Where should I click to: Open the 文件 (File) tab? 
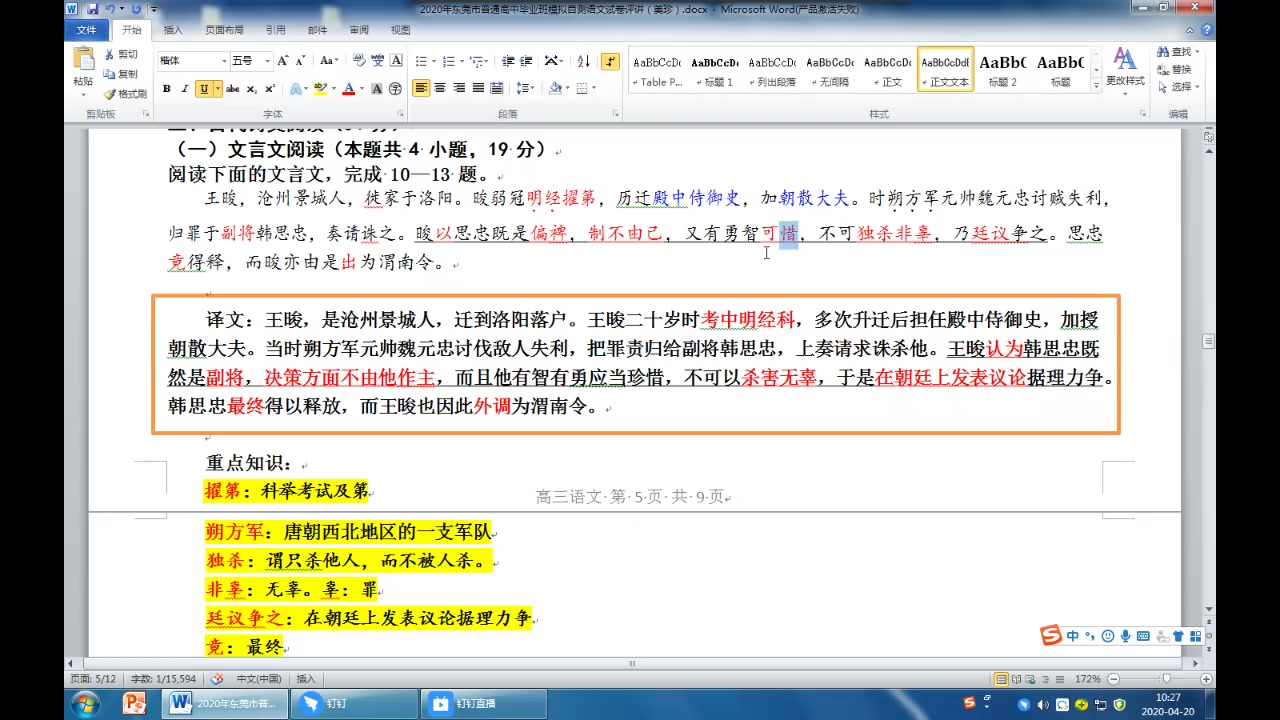tap(87, 30)
